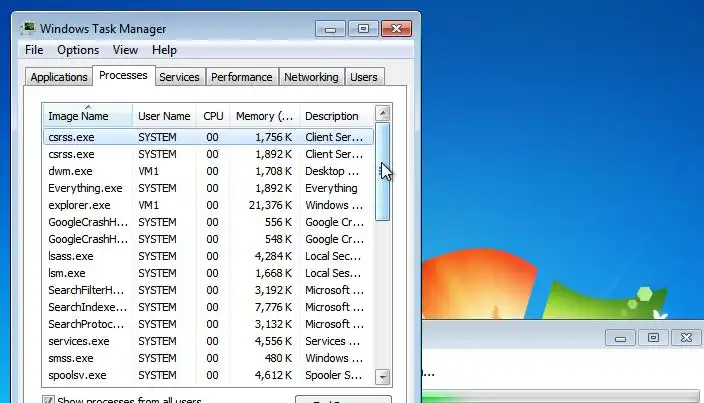
Task: Select the smss.exe process
Action: pyautogui.click(x=208, y=359)
